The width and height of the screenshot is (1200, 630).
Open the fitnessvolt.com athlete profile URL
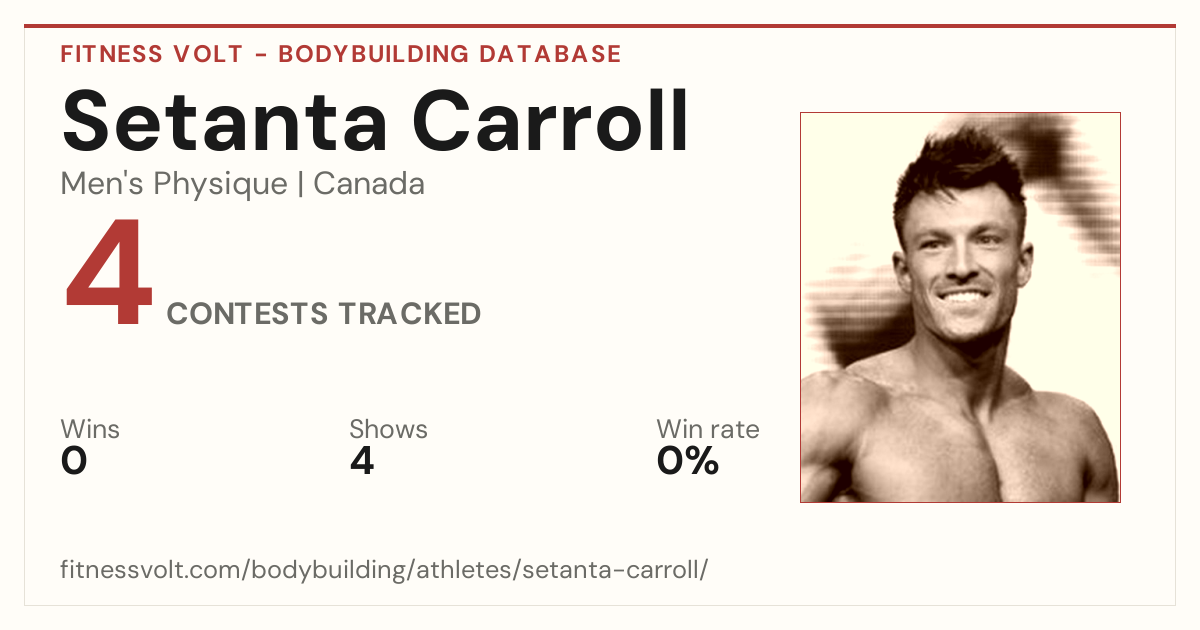click(x=385, y=570)
